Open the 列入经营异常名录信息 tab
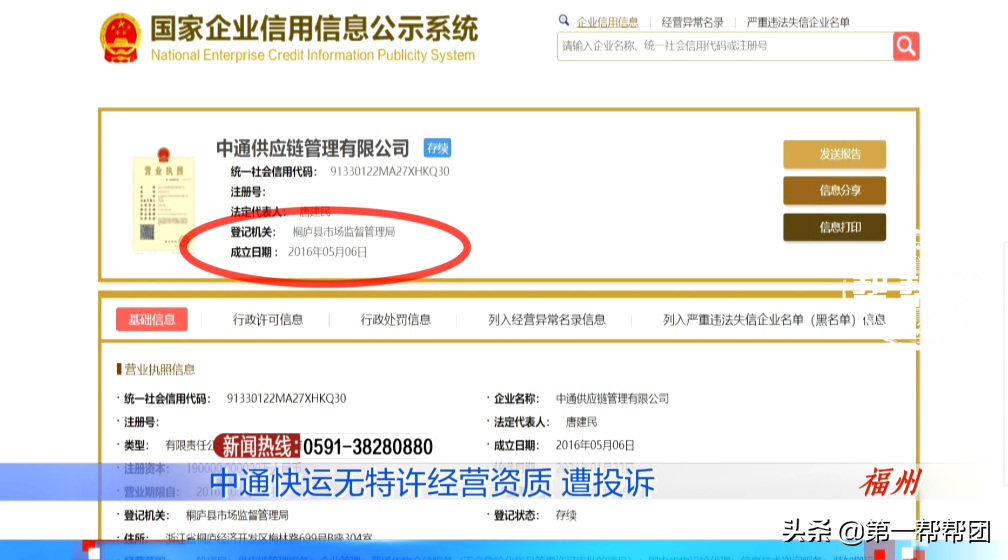 pos(546,320)
